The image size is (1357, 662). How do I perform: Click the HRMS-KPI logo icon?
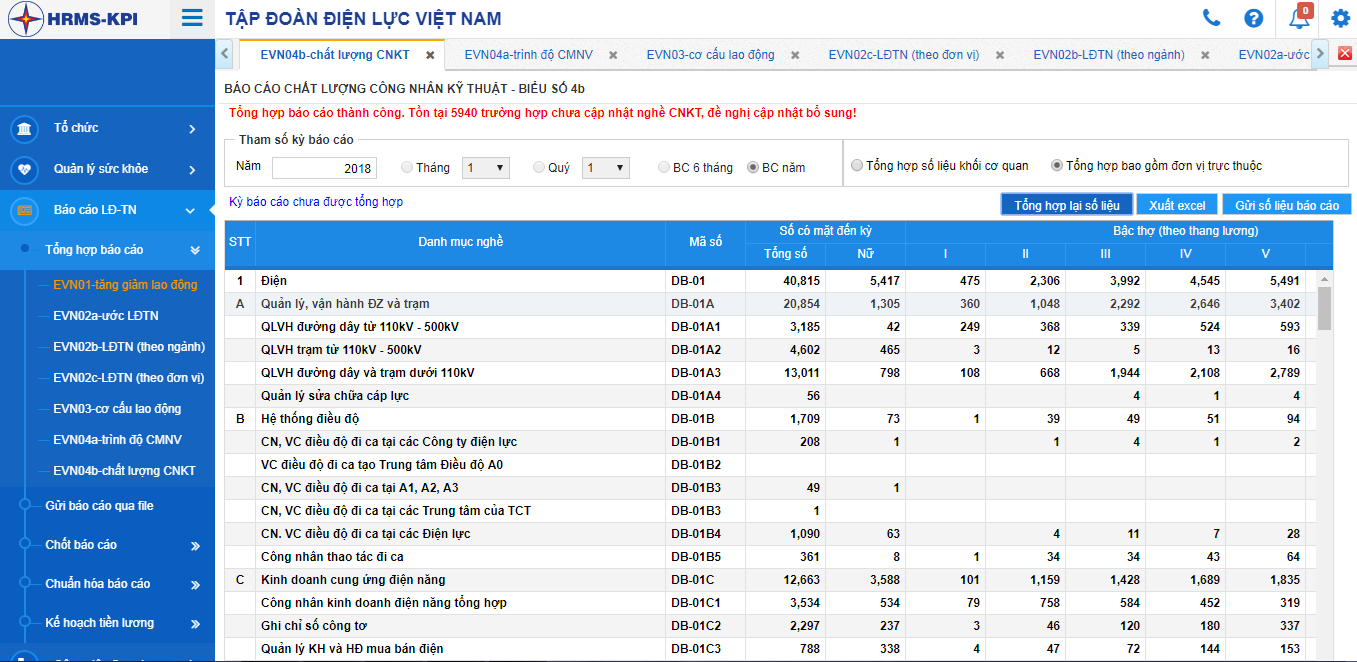click(x=26, y=19)
